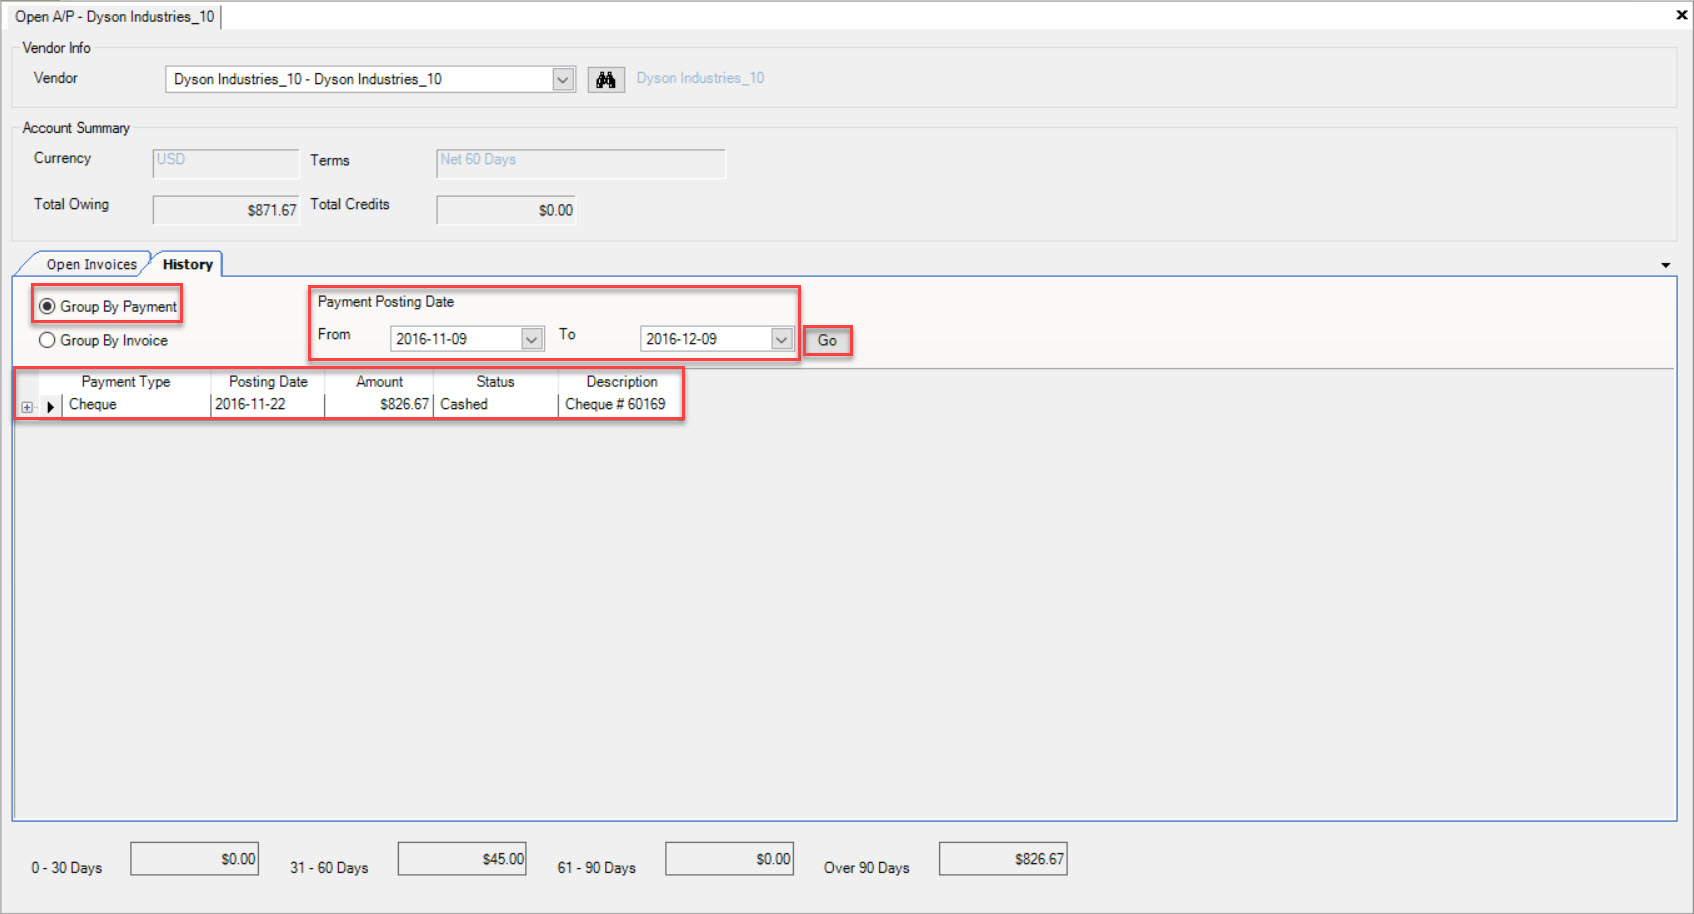The image size is (1694, 914).
Task: Sort by Description column header
Action: (621, 382)
